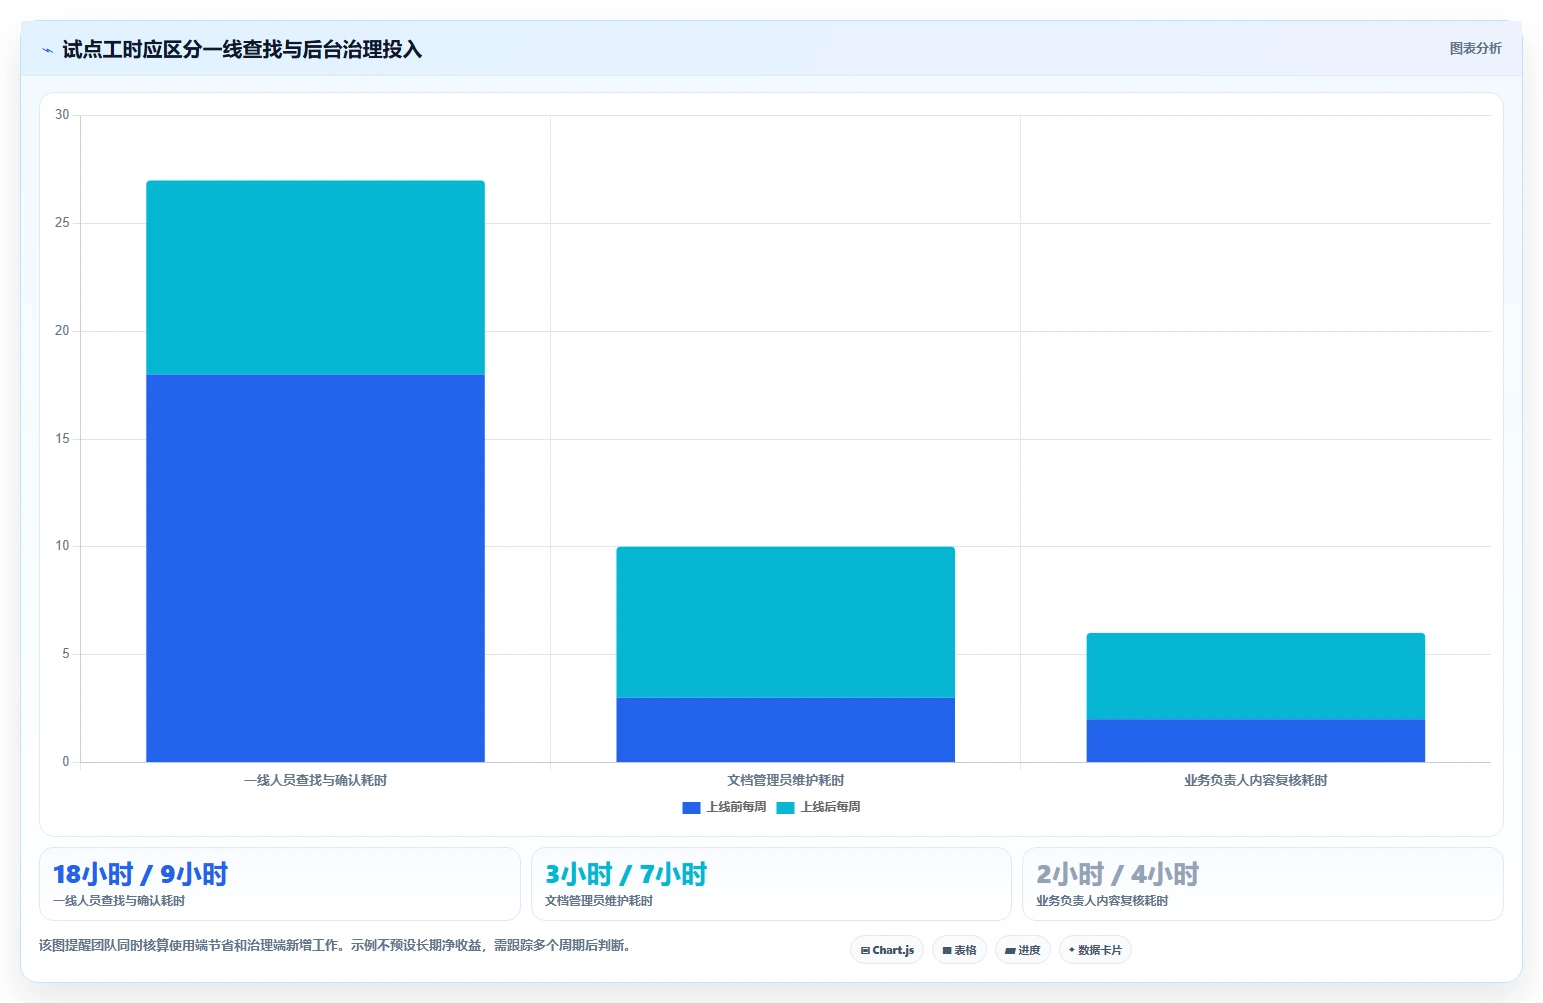Click the footnote text starting 该图提醒团队

pos(335,945)
